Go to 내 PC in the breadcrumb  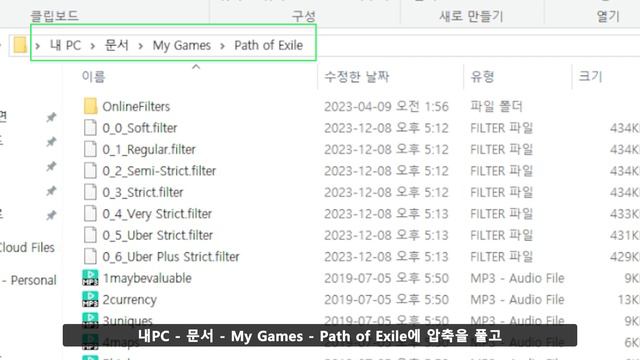(66, 45)
